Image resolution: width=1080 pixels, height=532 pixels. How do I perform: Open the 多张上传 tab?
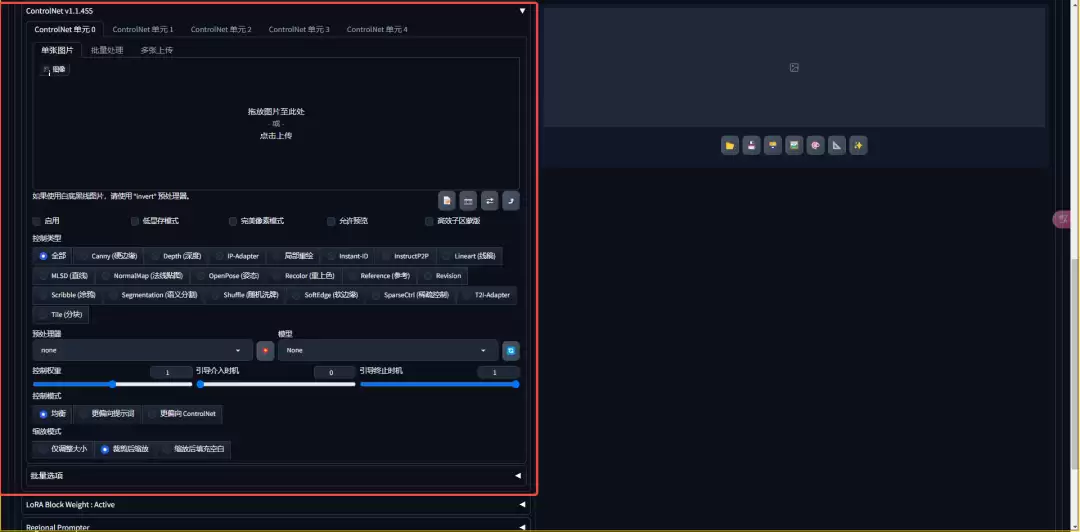point(156,50)
